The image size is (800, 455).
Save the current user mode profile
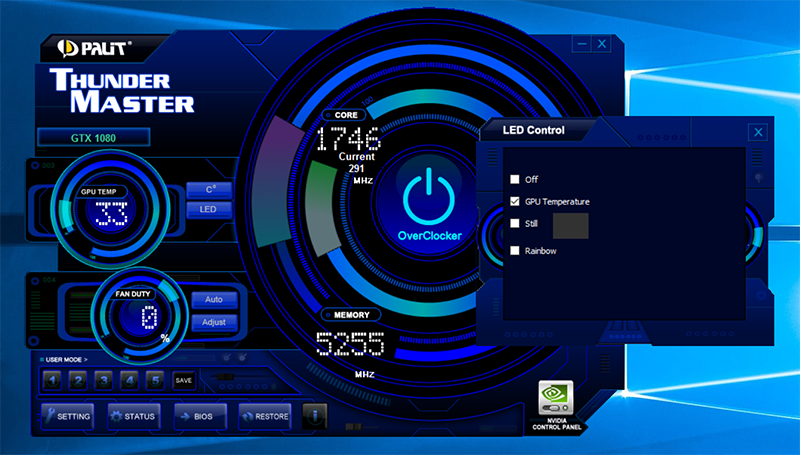[184, 380]
